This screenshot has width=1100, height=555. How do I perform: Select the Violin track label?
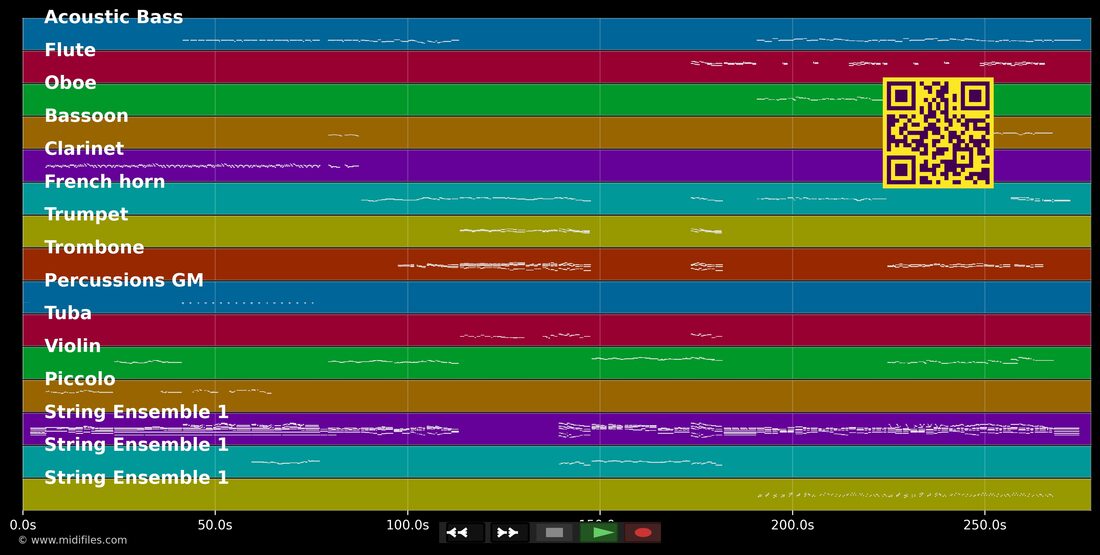pos(73,346)
